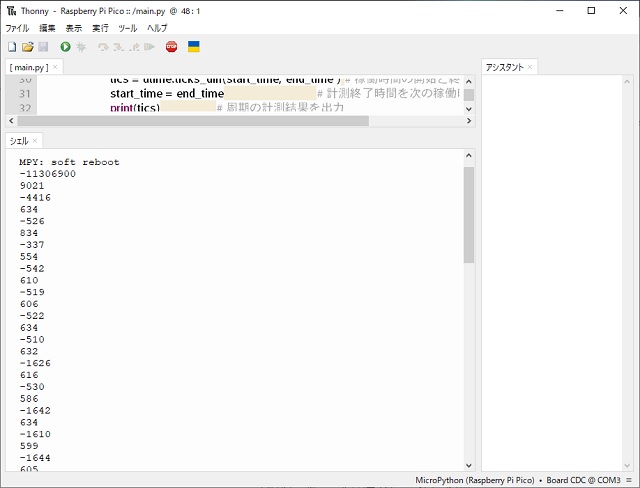The width and height of the screenshot is (640, 488).
Task: Click the save floppy disk icon
Action: pos(43,47)
